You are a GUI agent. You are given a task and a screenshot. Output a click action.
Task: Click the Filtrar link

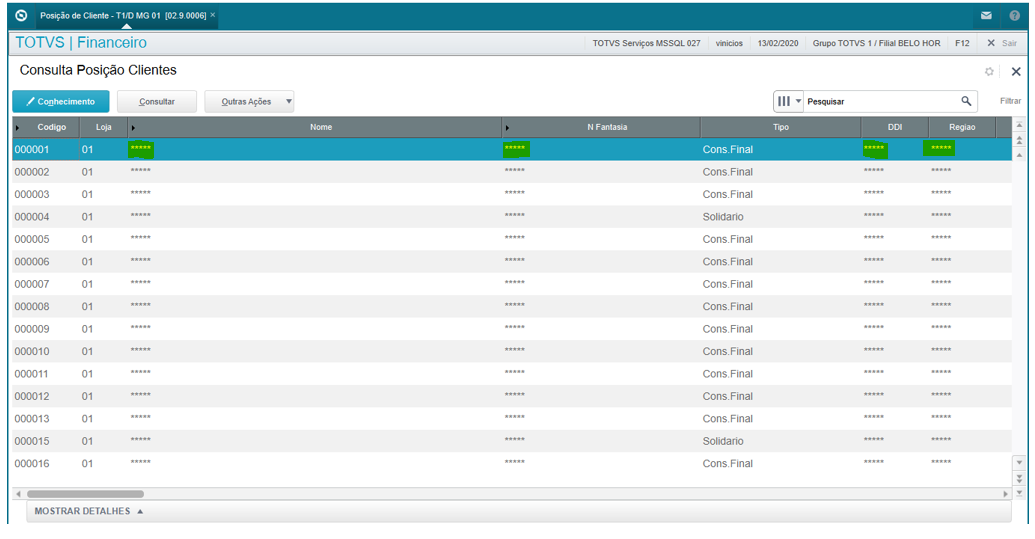point(1010,101)
